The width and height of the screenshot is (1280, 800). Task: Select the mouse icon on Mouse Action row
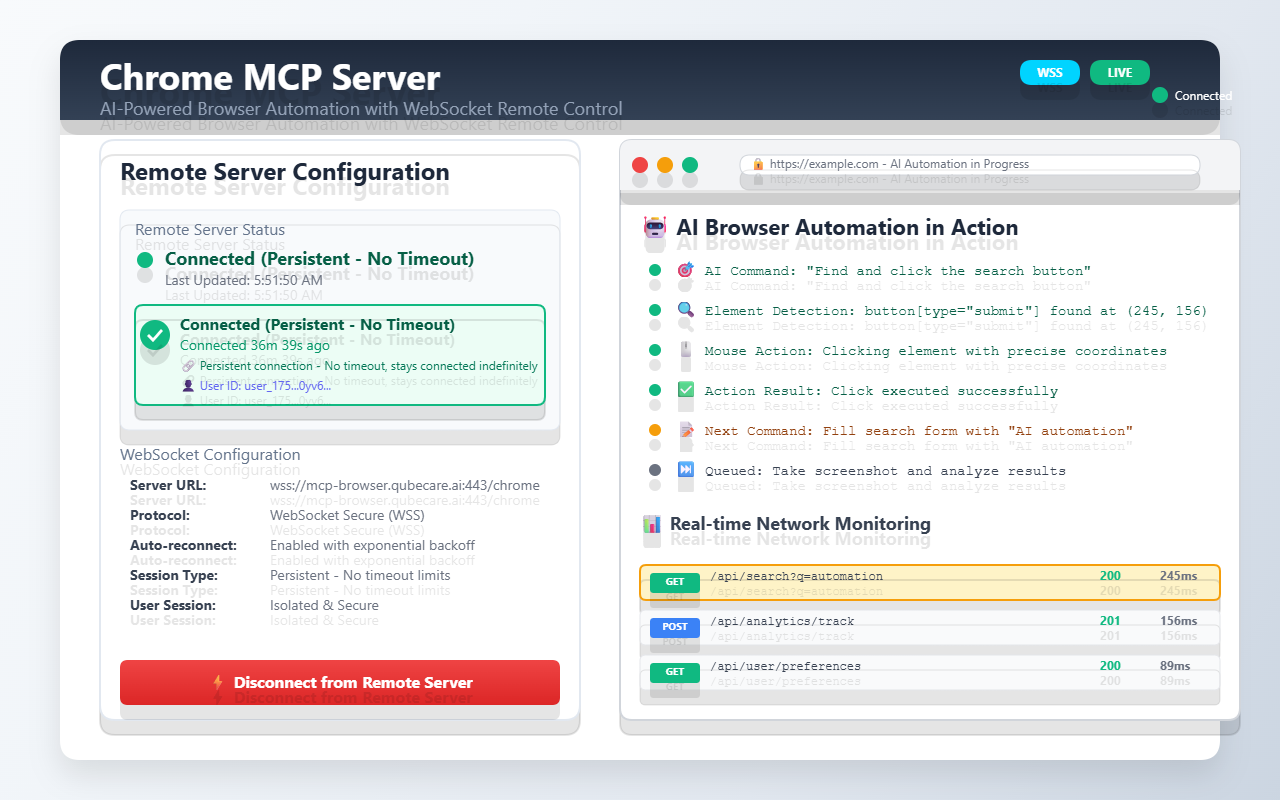(685, 350)
